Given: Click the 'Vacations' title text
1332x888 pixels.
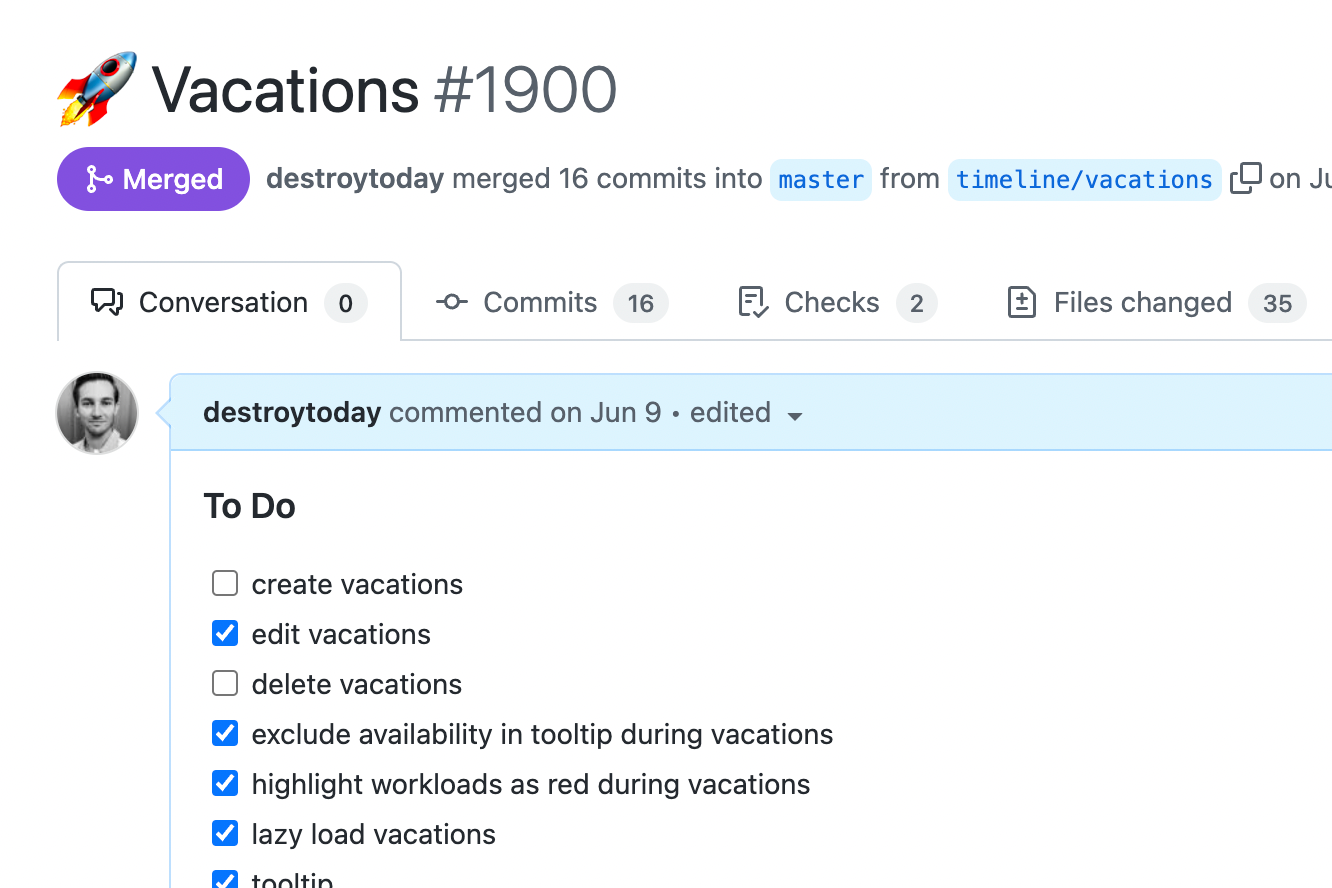Looking at the screenshot, I should 286,90.
